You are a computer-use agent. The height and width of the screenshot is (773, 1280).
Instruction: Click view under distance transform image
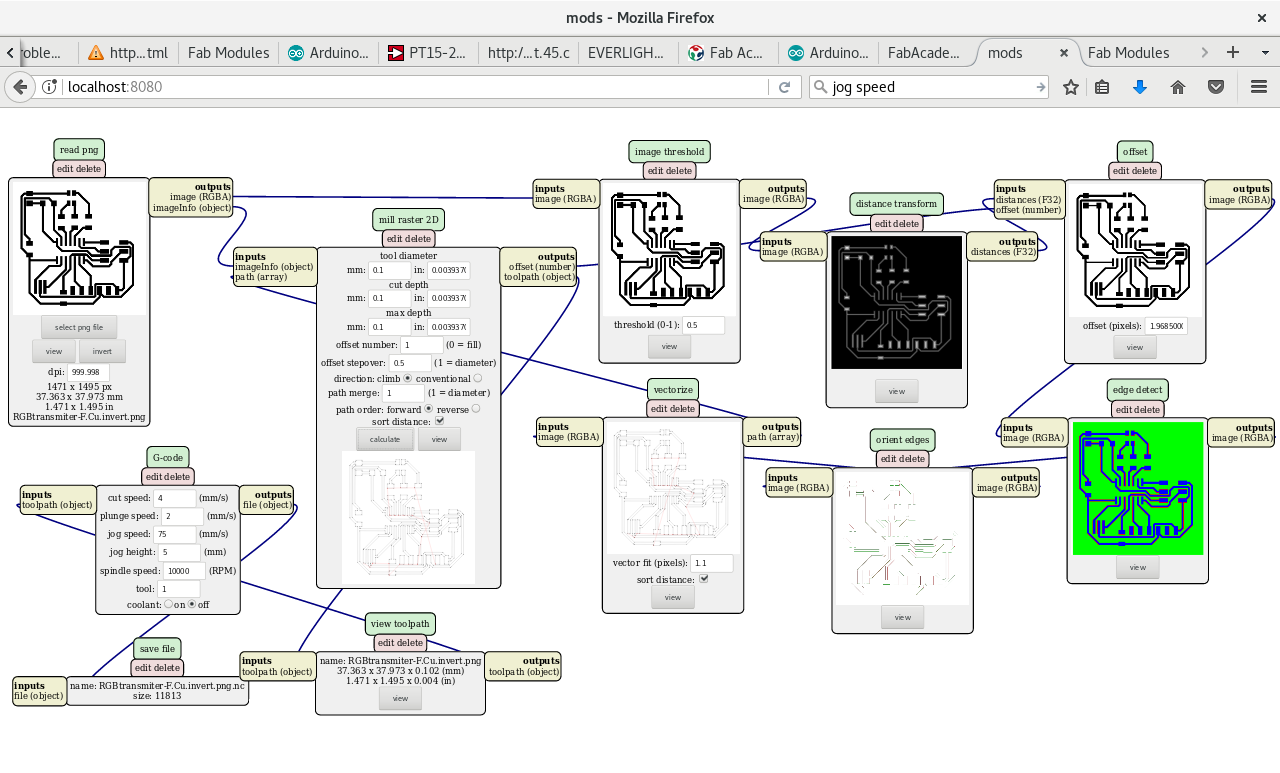[896, 391]
